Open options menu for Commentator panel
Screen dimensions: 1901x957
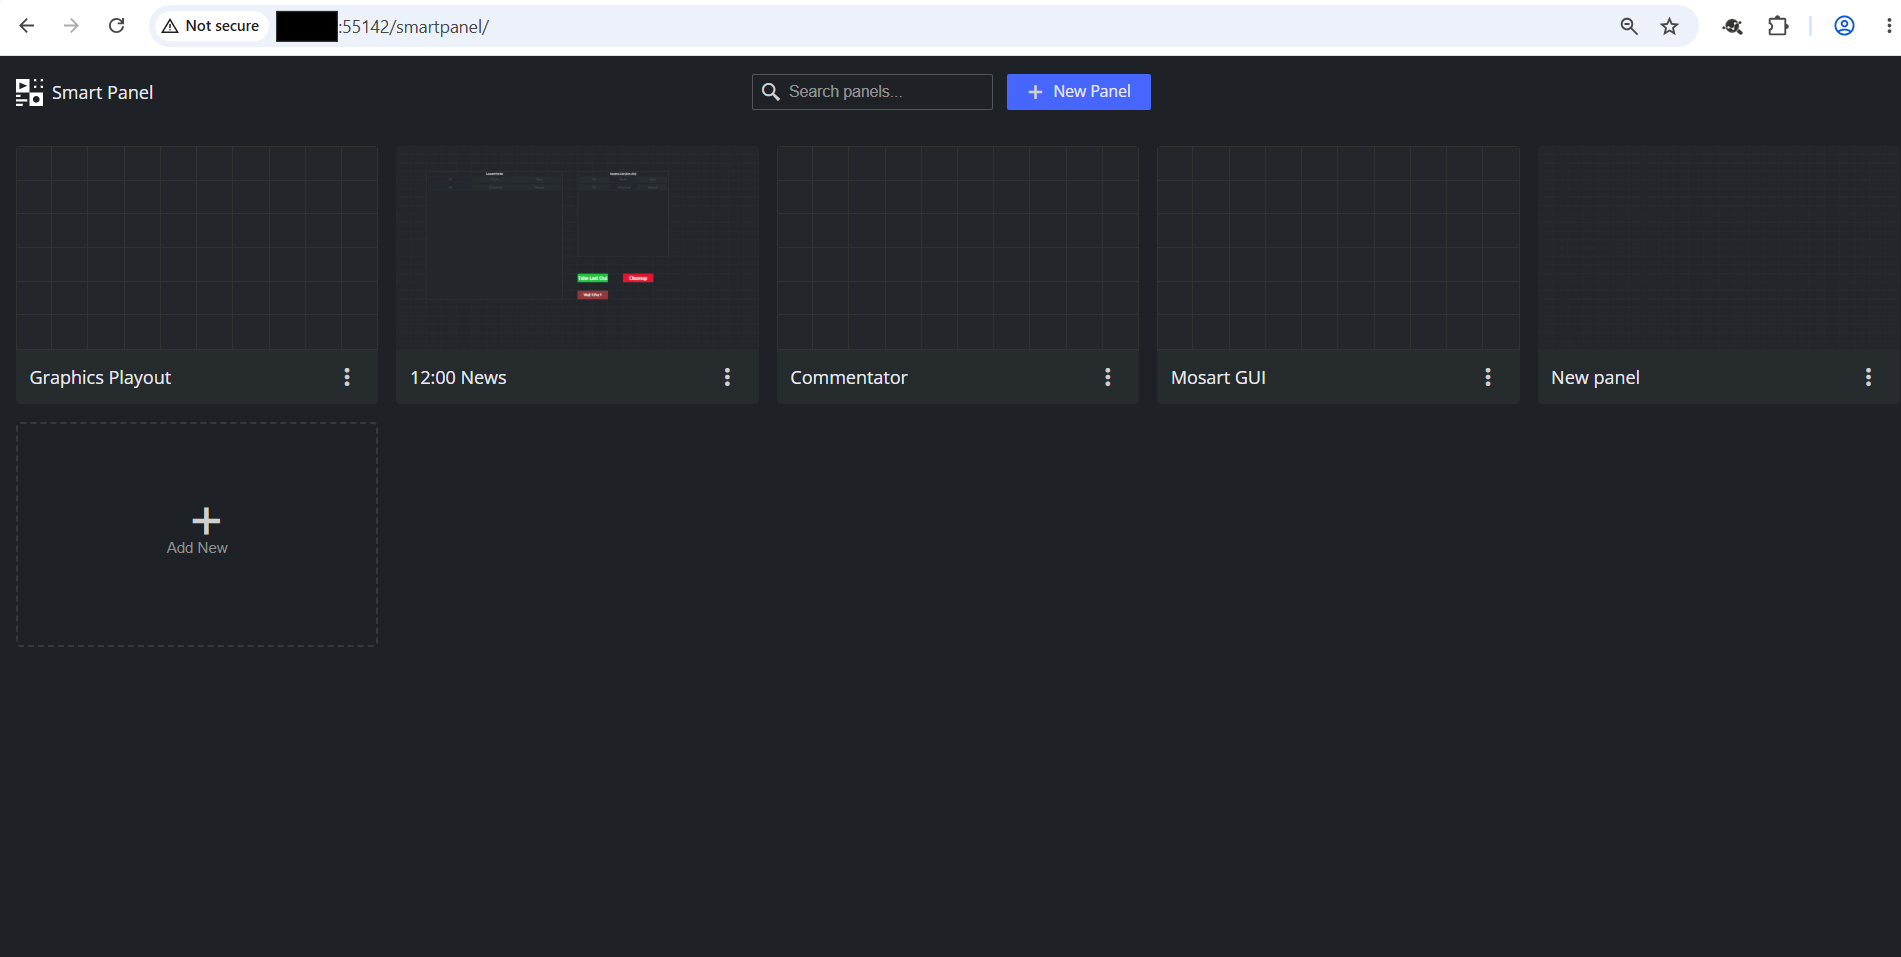[1107, 377]
